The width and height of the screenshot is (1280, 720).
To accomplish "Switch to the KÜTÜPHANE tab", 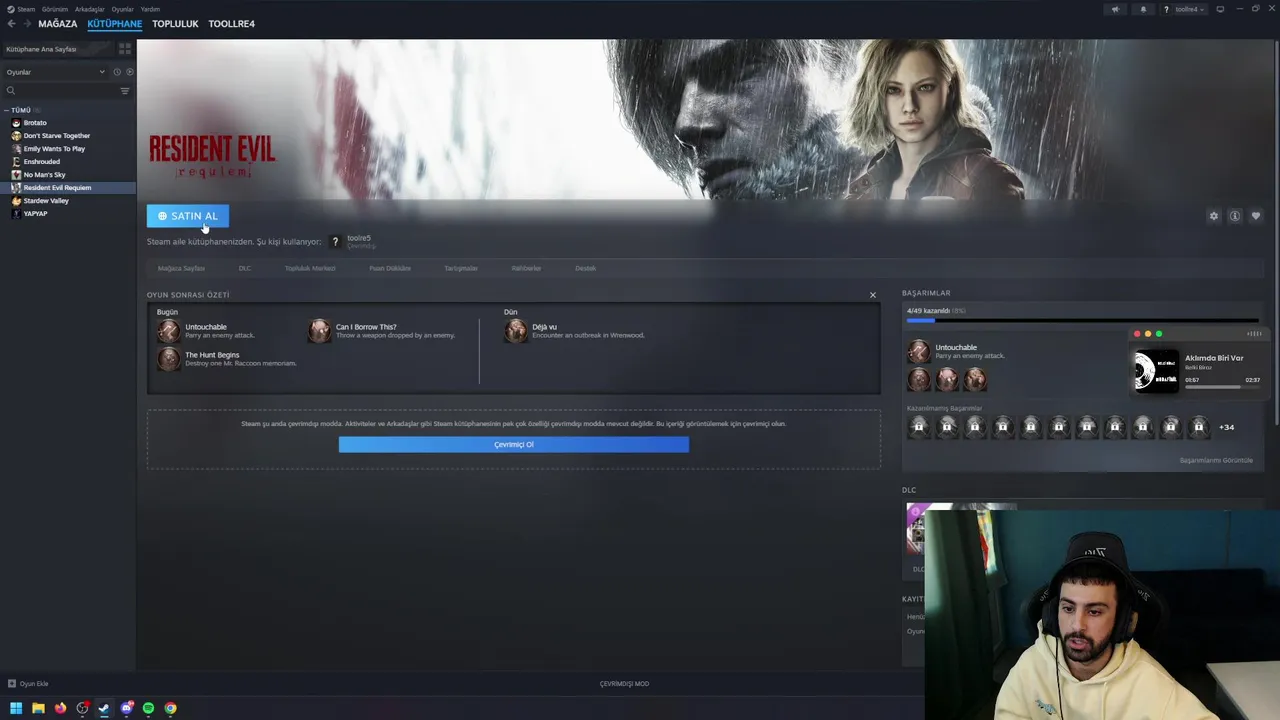I will [x=114, y=24].
